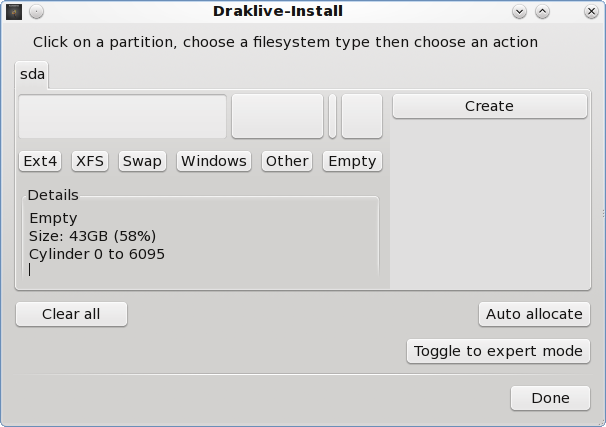The width and height of the screenshot is (606, 427).
Task: Select the narrow third partition sliver
Action: (x=332, y=116)
